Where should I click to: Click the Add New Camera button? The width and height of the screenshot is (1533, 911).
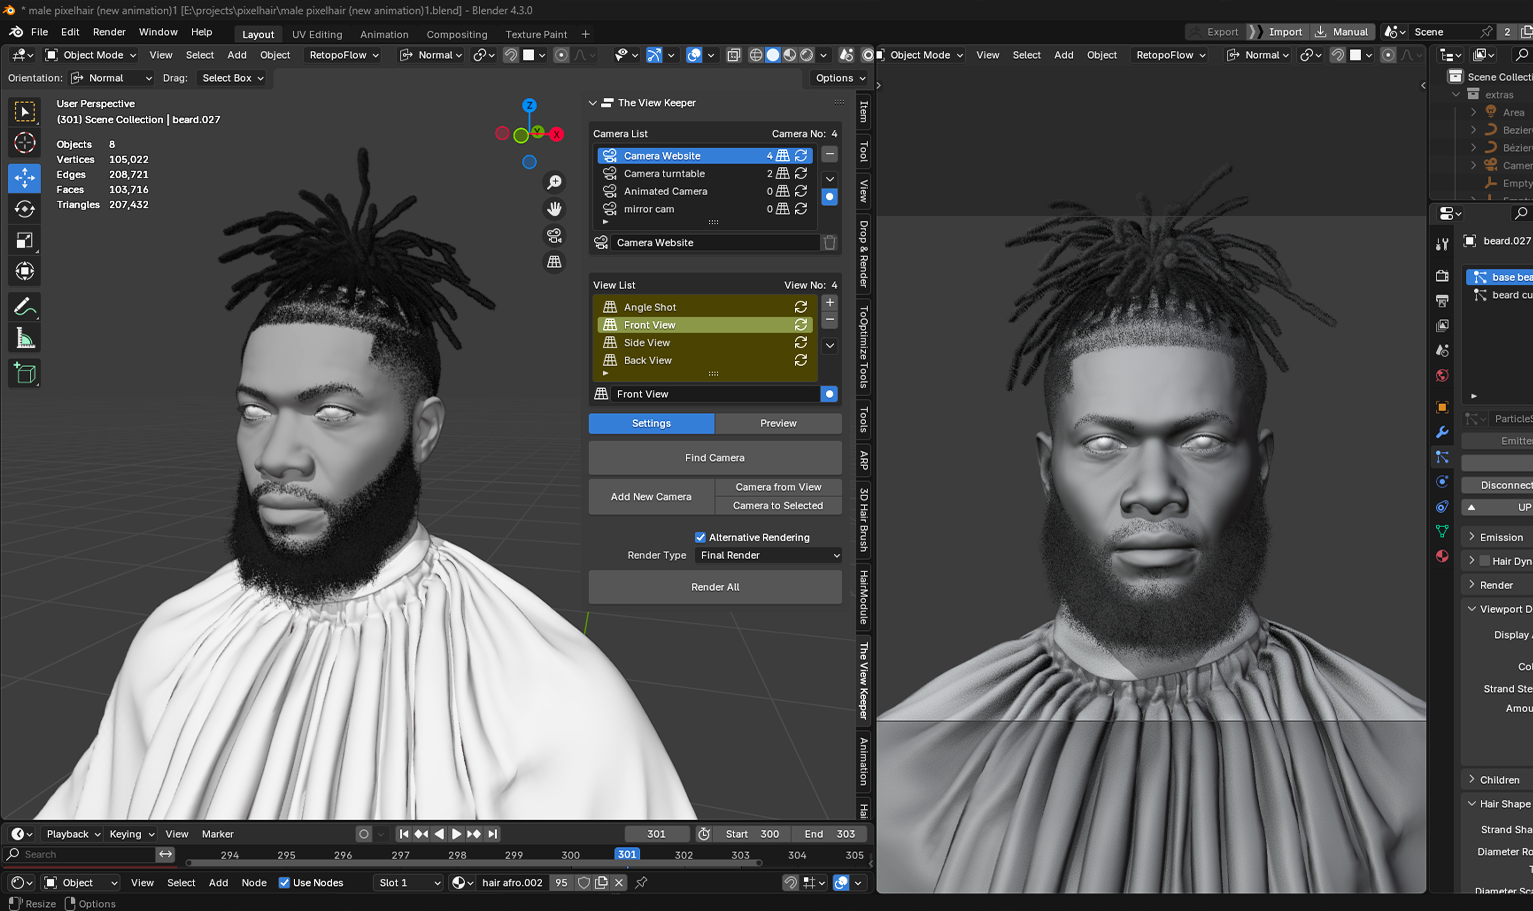pos(651,496)
